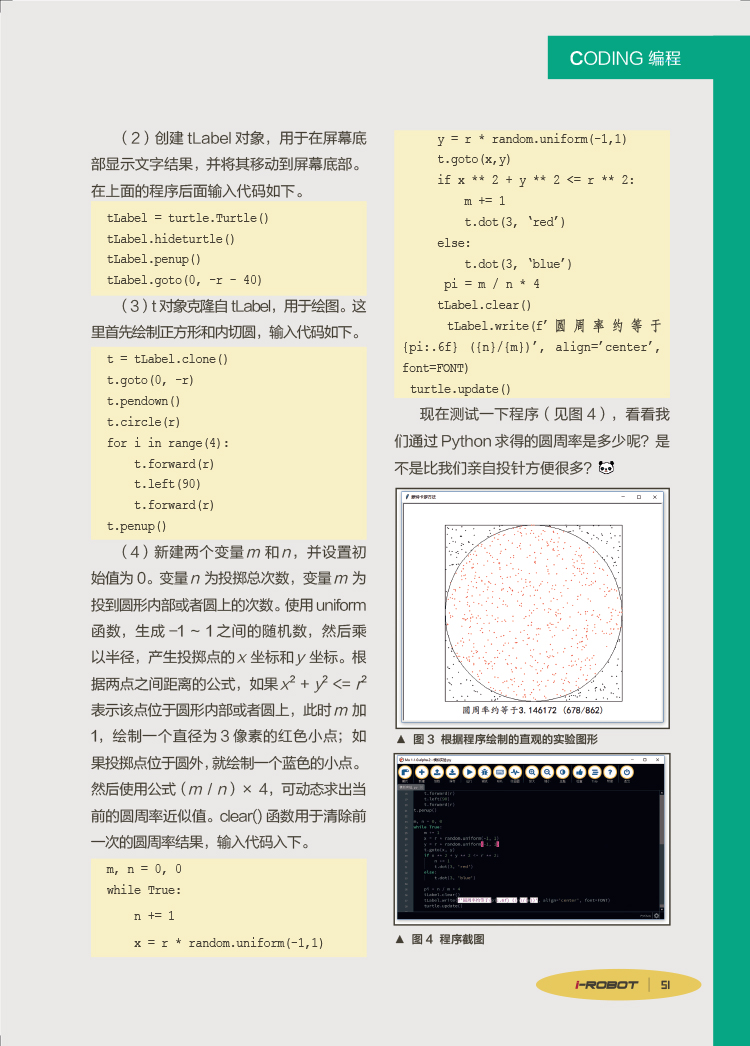Click the New file plus icon in Mu editor
Screen dimensions: 750x1046
(423, 772)
